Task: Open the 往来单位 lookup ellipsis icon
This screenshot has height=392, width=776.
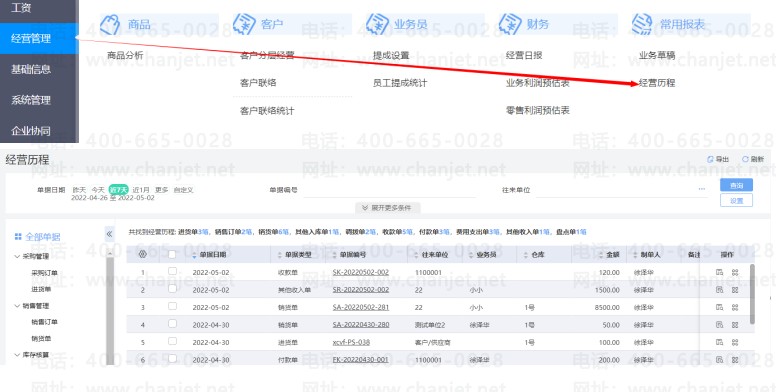Action: pyautogui.click(x=702, y=189)
